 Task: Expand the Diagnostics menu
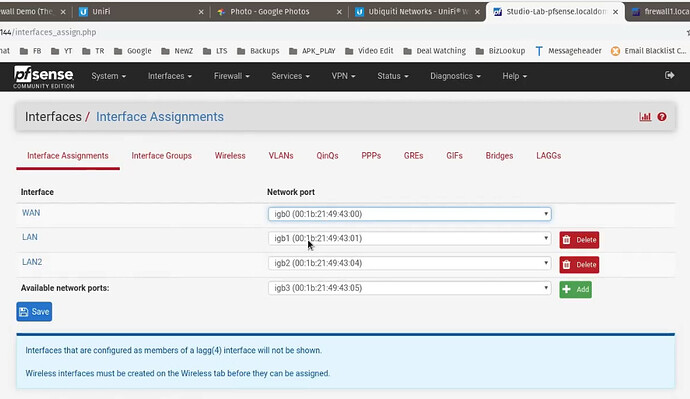click(x=455, y=76)
